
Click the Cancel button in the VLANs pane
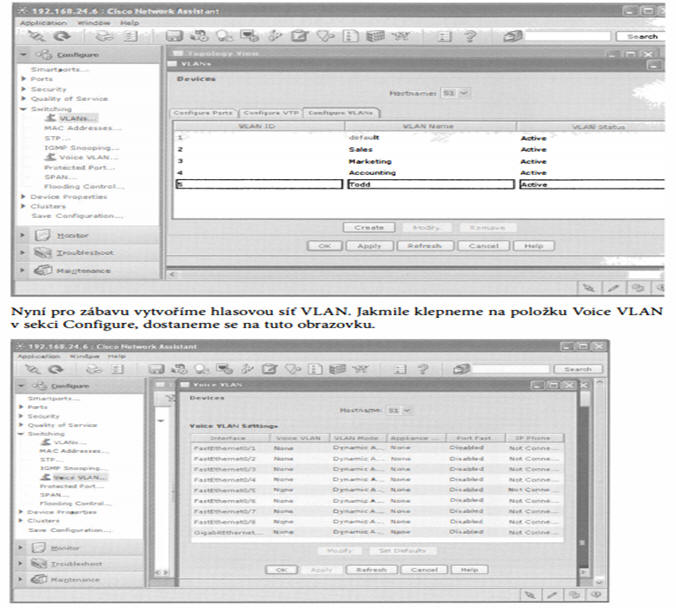(483, 246)
